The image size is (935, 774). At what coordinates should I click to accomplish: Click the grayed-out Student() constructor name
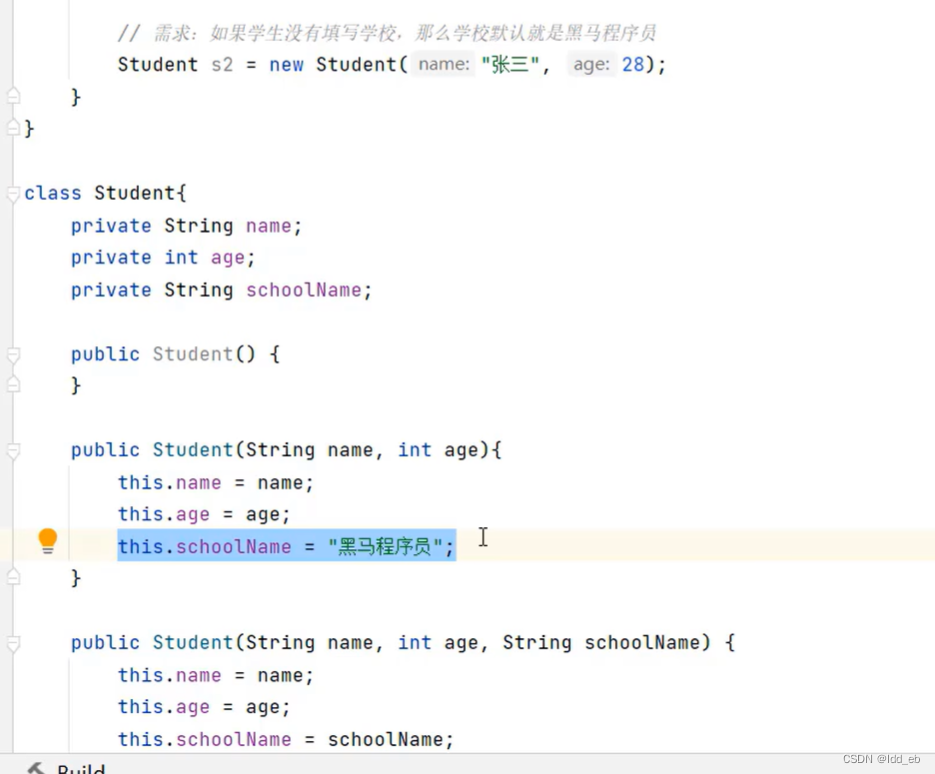pyautogui.click(x=193, y=354)
